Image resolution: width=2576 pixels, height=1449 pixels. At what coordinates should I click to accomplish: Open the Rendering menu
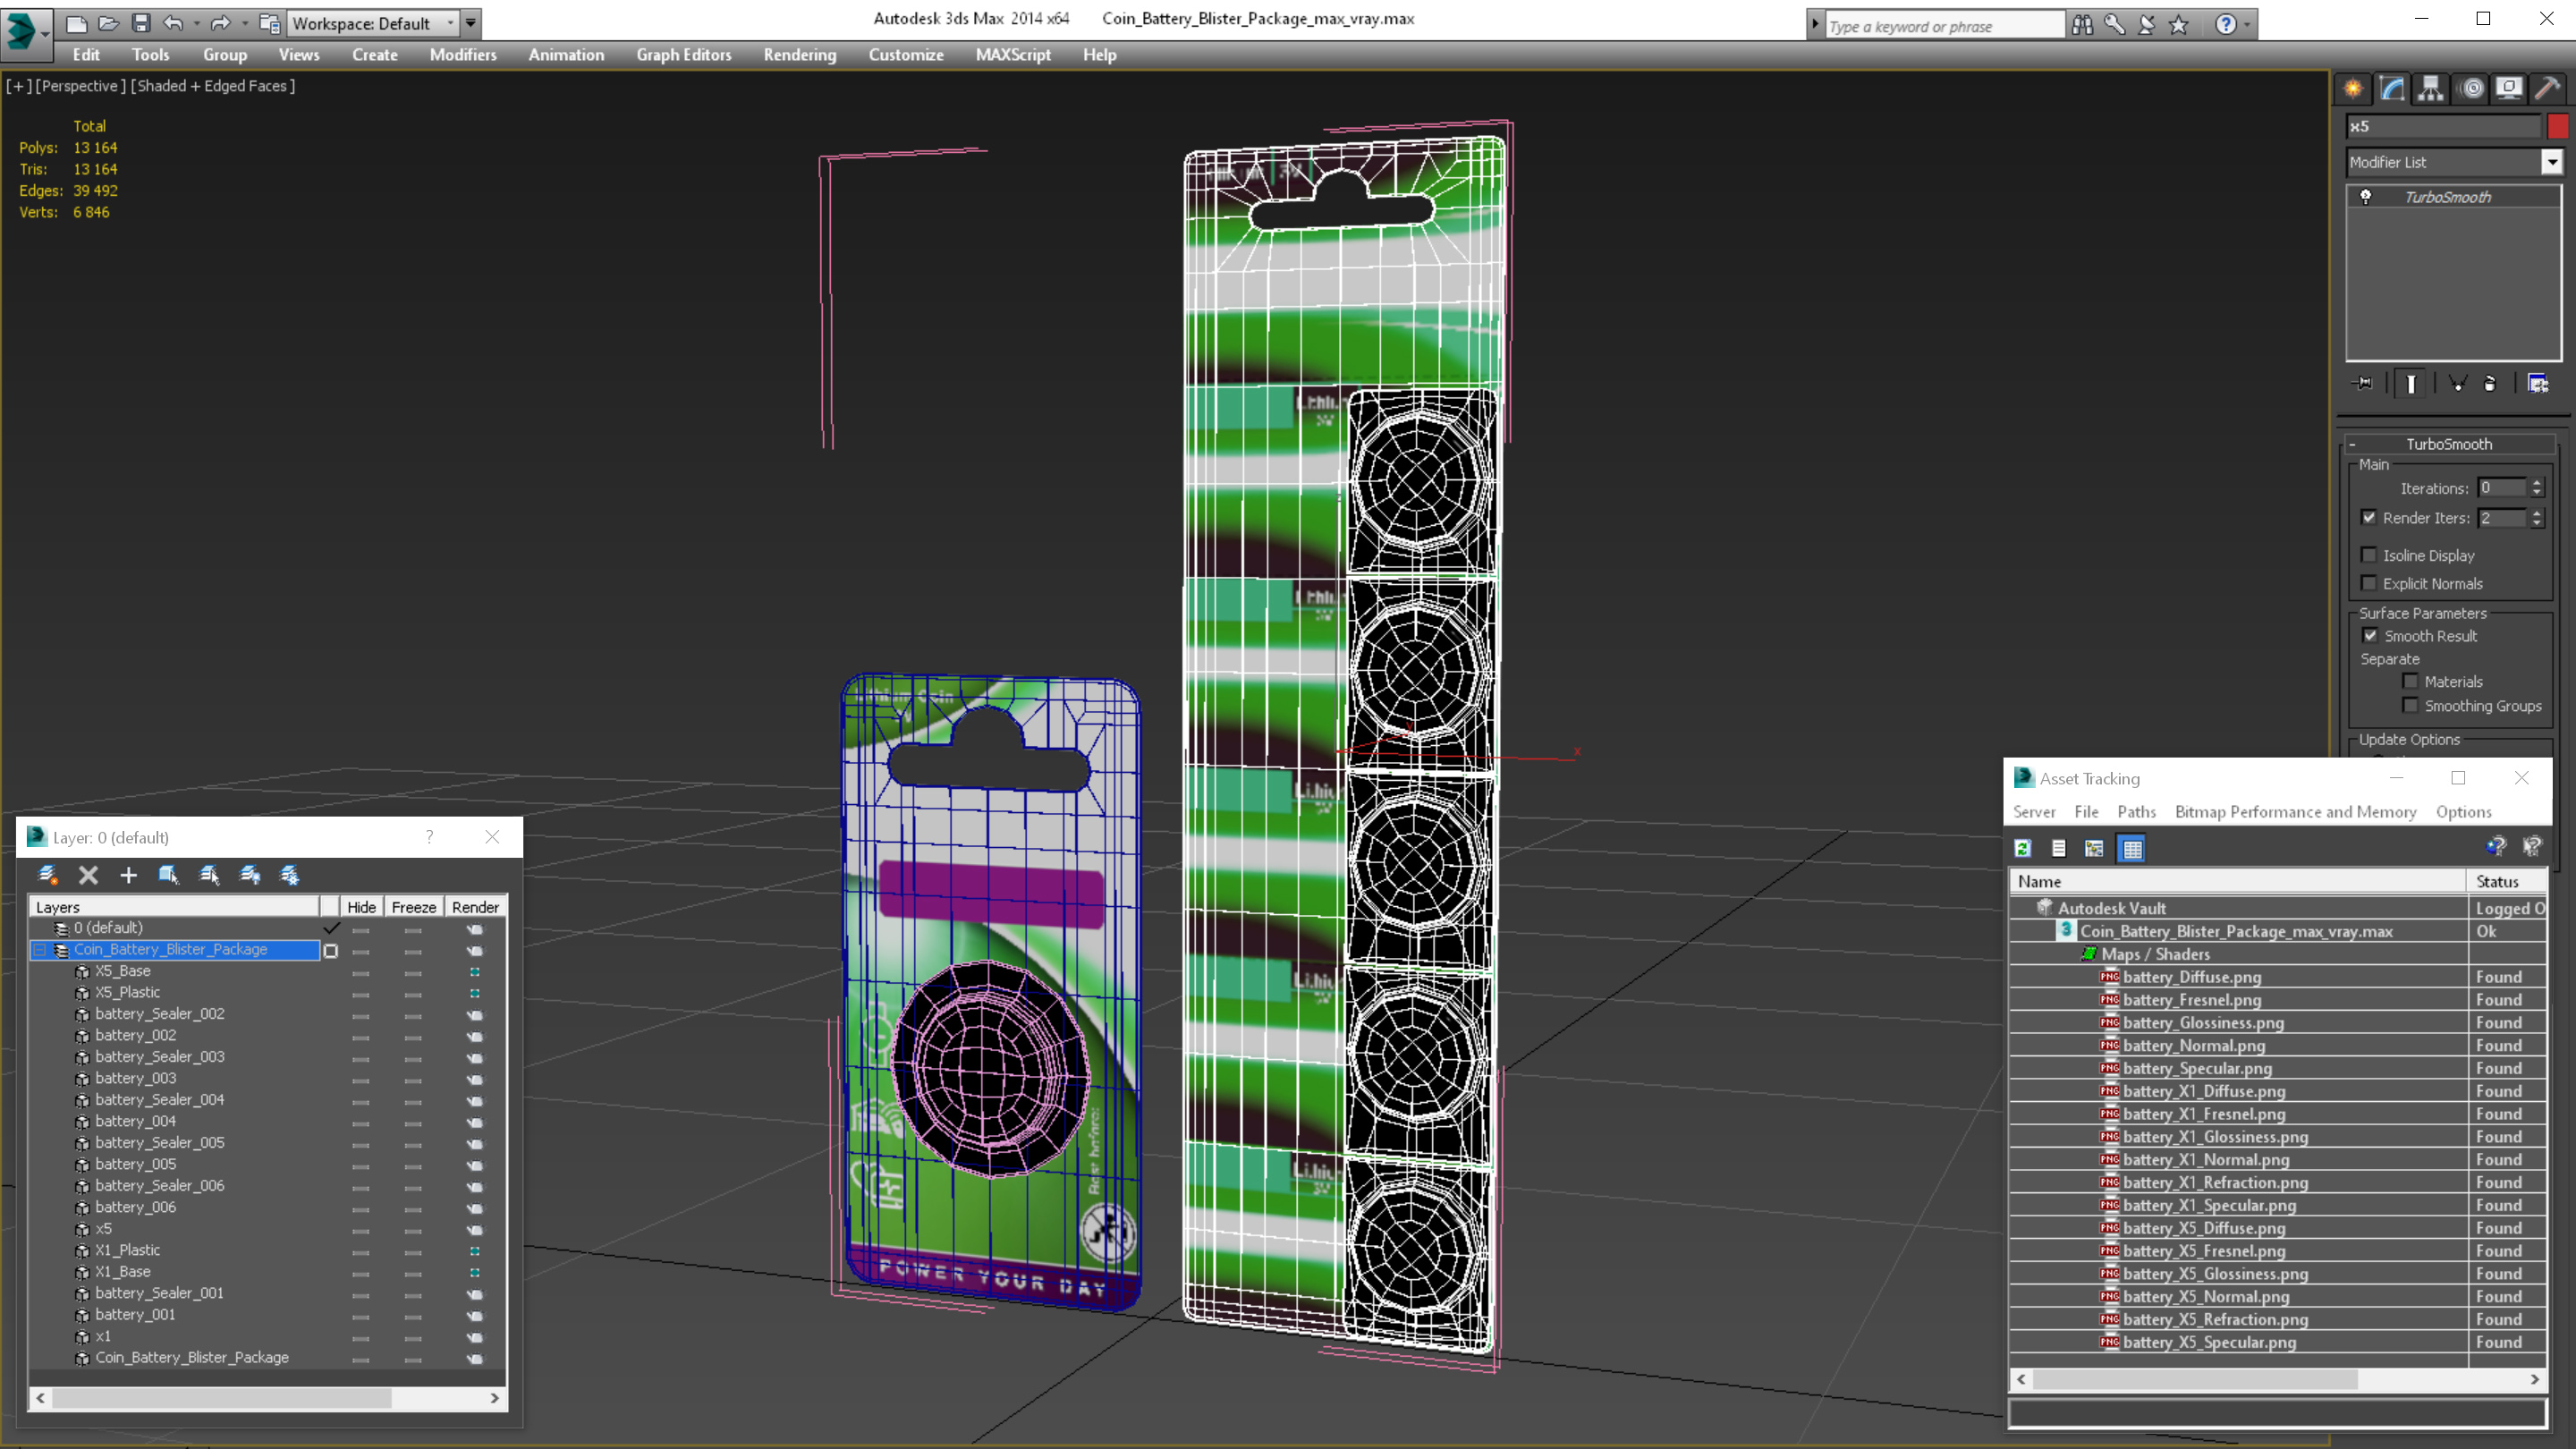click(x=799, y=55)
